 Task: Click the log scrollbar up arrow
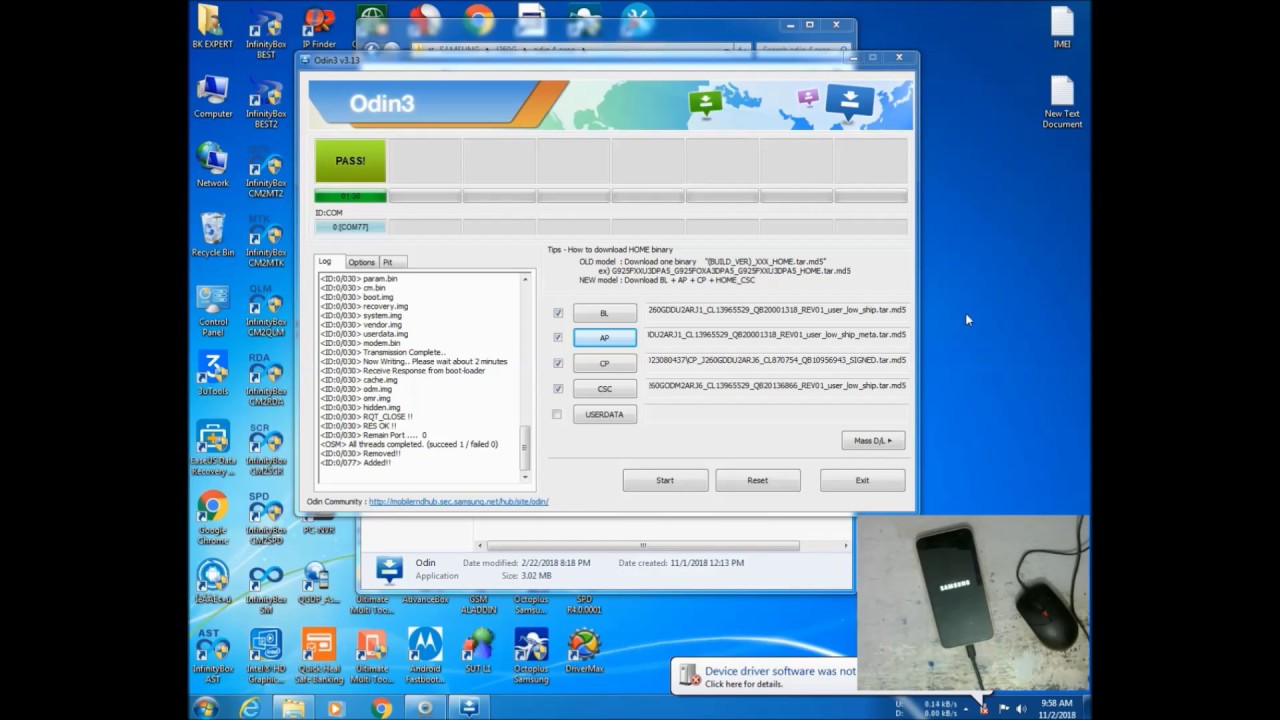point(524,279)
